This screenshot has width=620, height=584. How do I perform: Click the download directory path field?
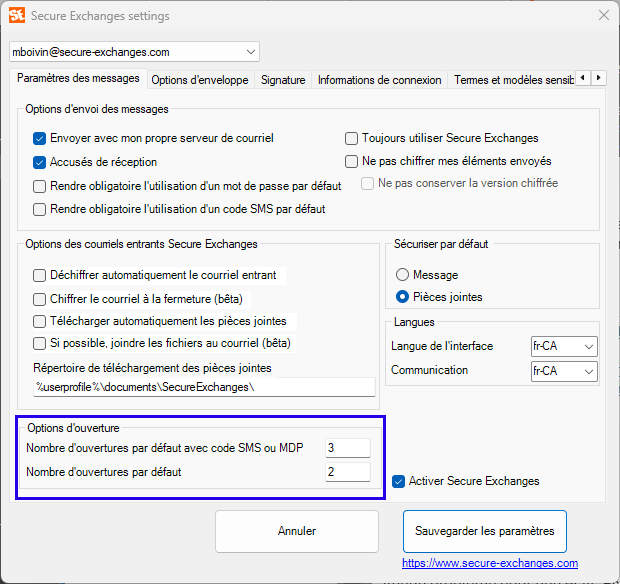click(204, 387)
